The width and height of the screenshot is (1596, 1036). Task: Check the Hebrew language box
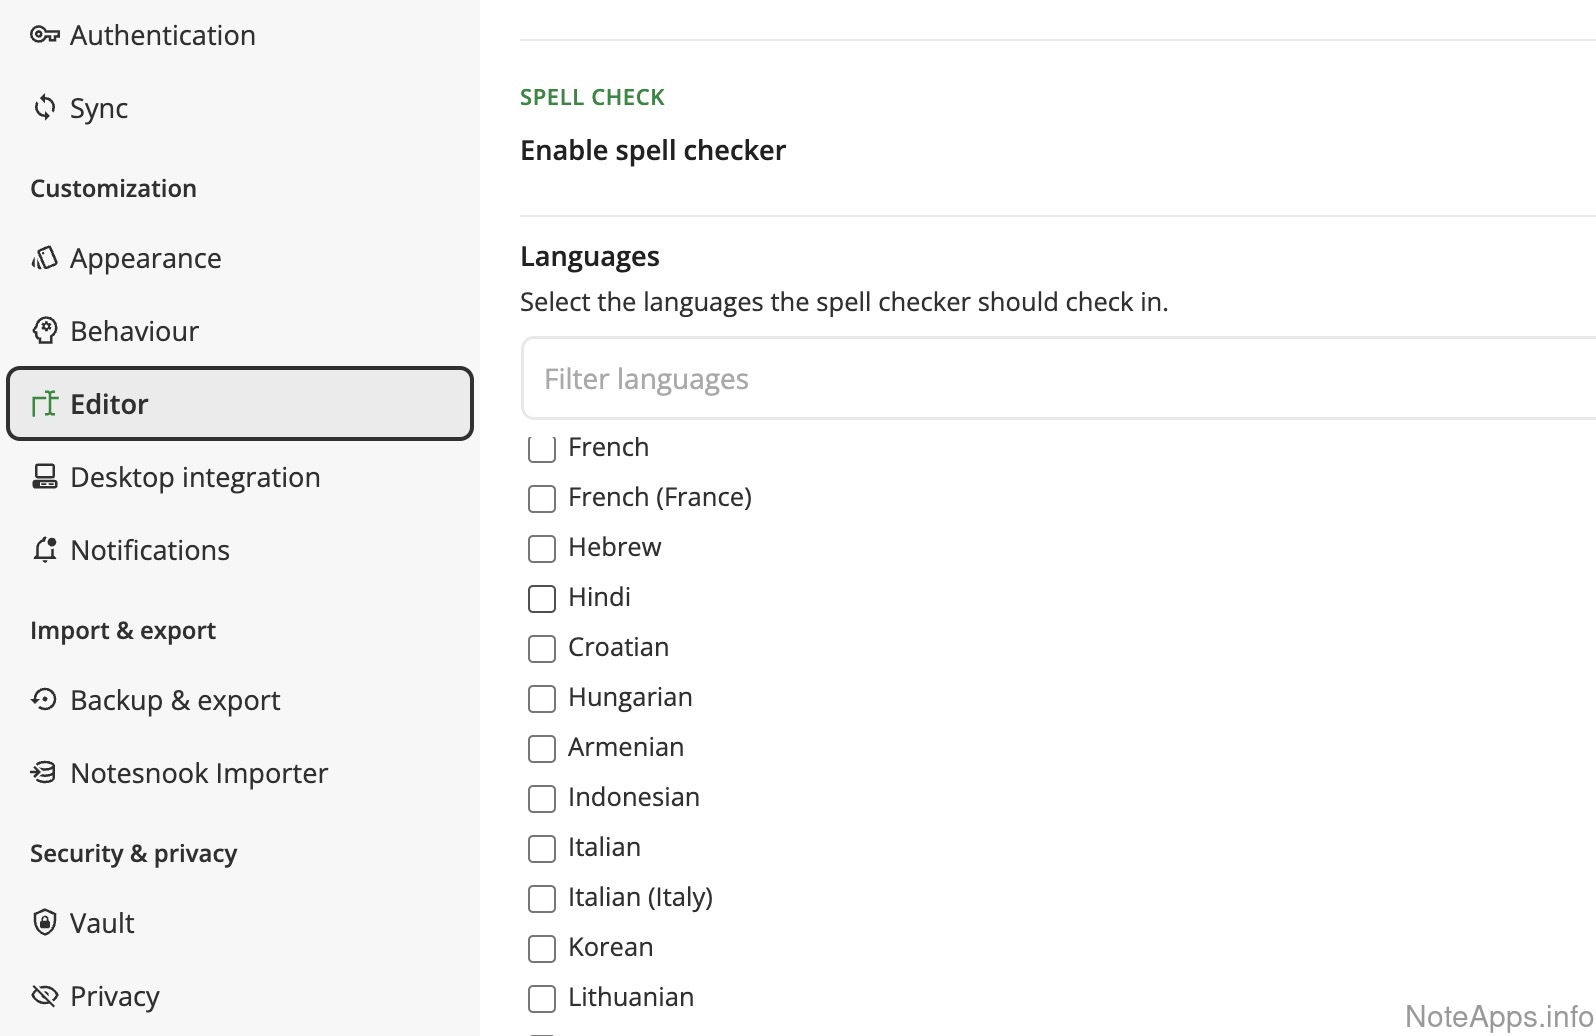(x=541, y=548)
